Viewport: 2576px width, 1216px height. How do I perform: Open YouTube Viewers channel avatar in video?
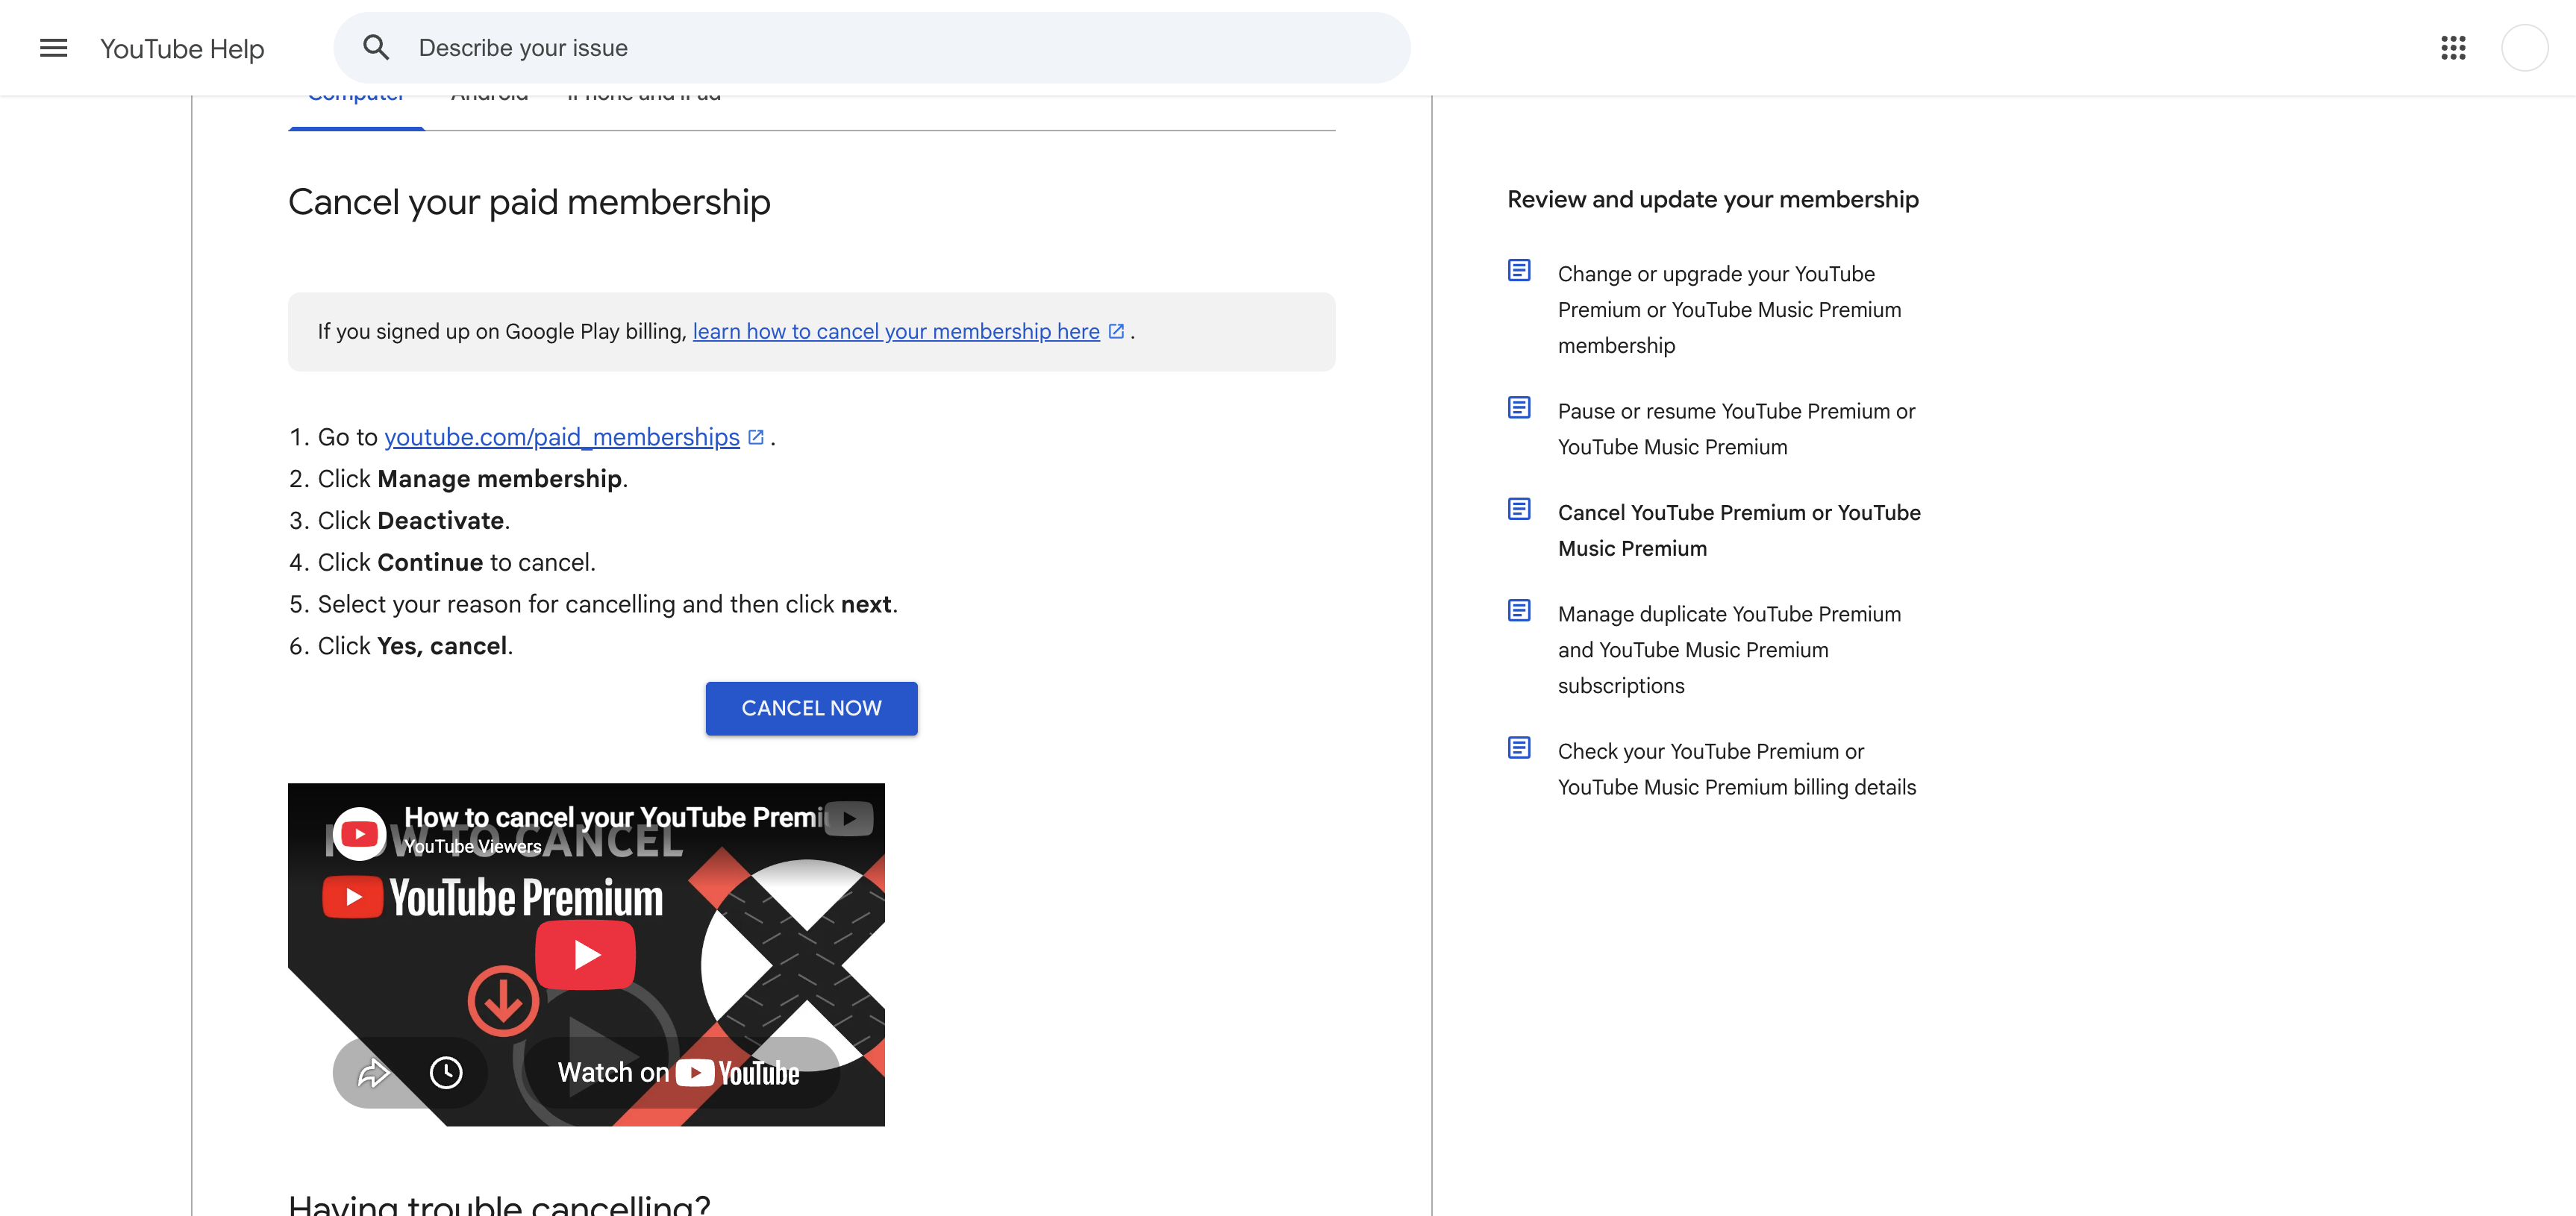pyautogui.click(x=359, y=833)
